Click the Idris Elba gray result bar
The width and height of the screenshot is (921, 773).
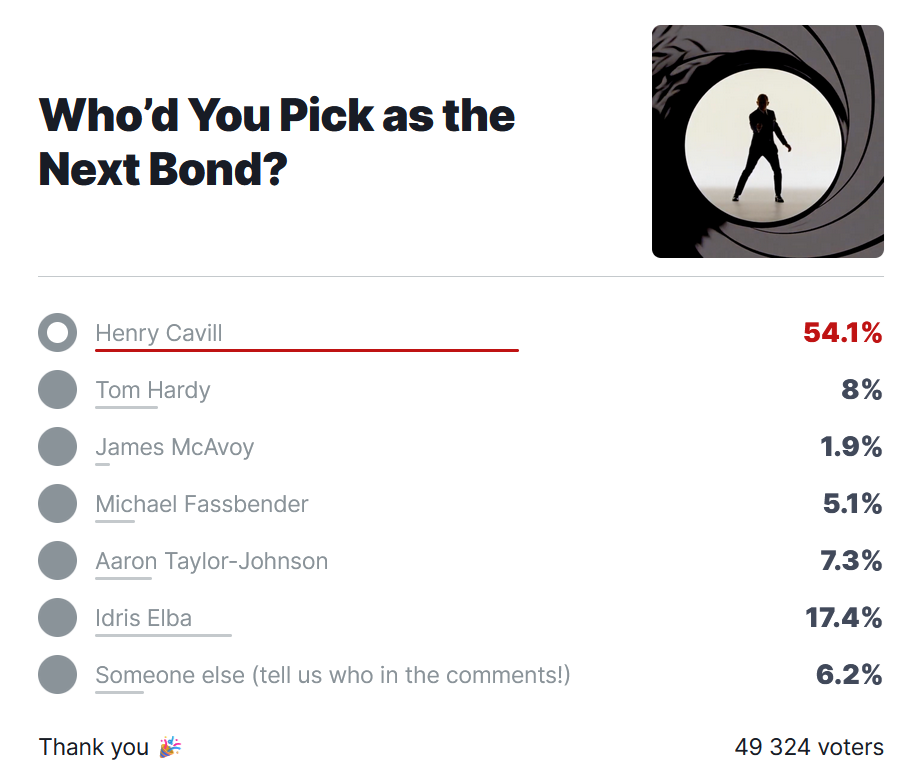[163, 635]
